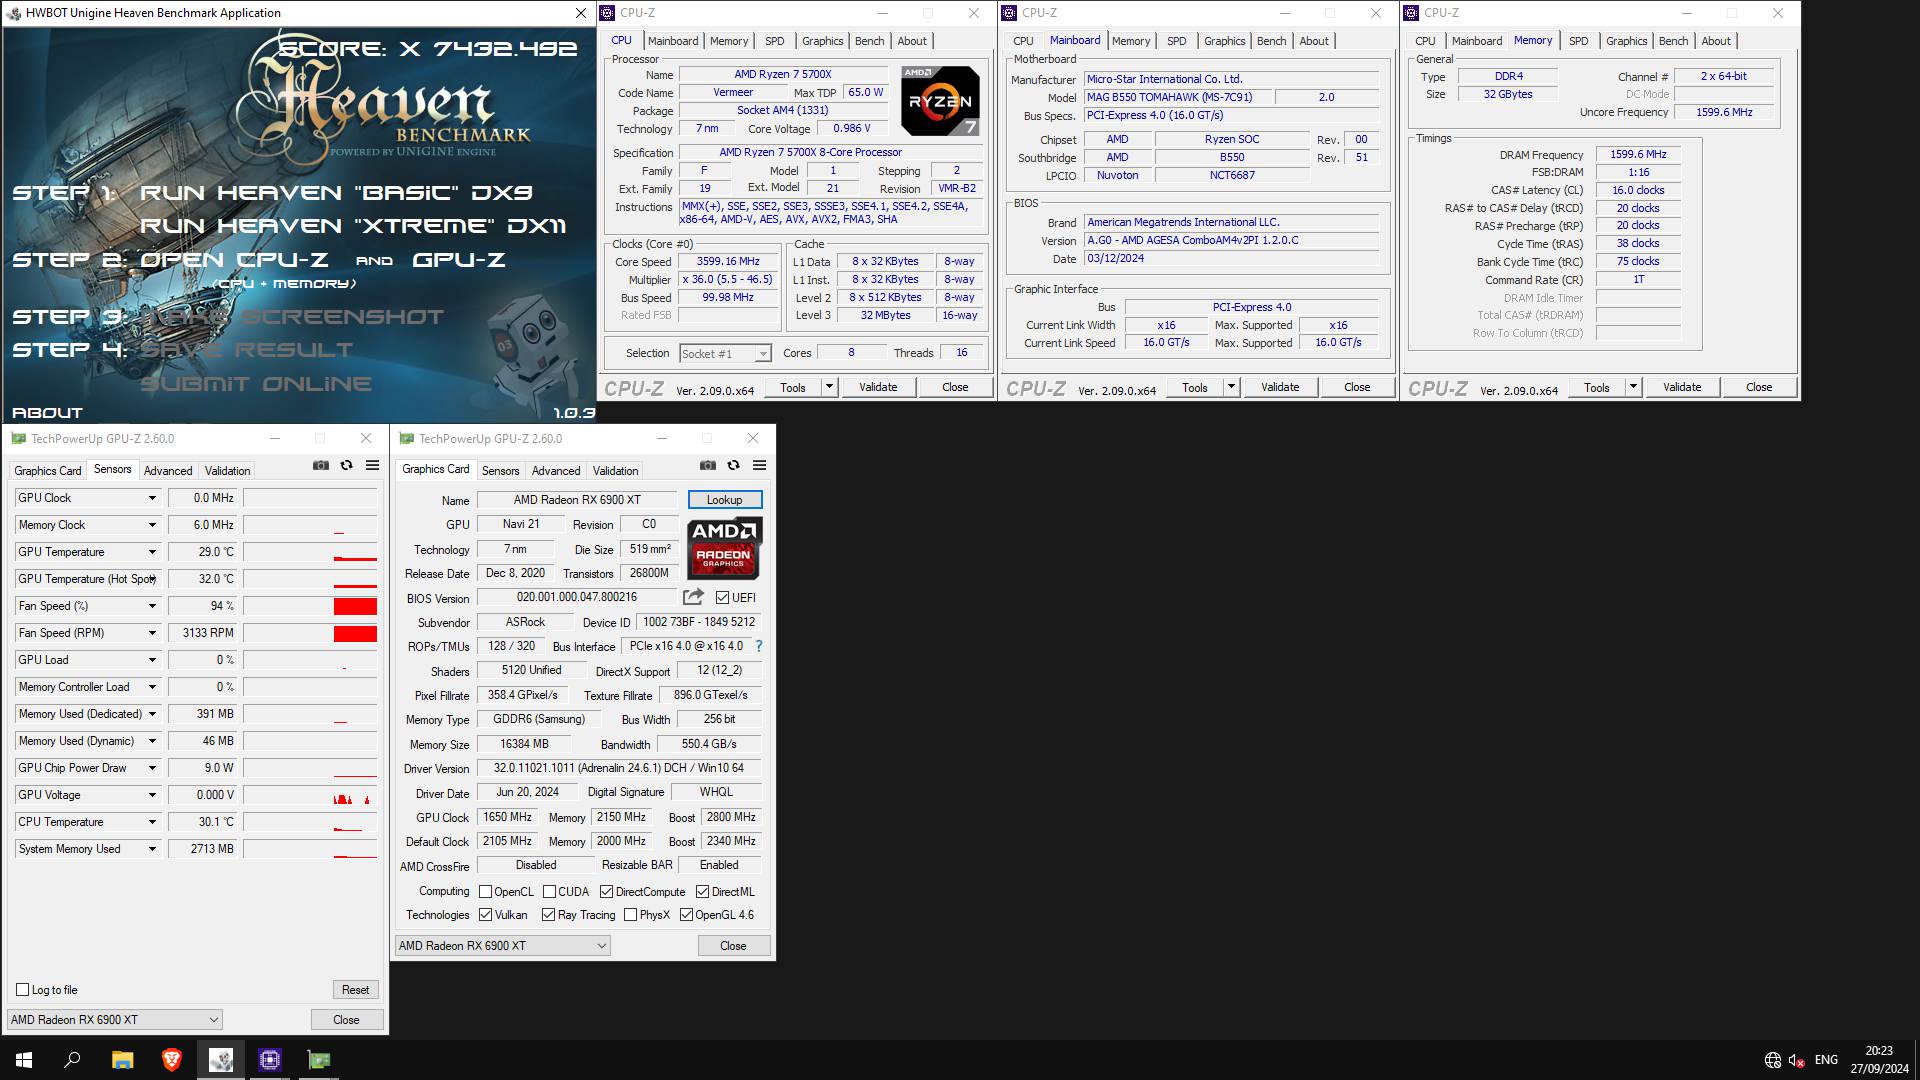Click Validate in CPU-Z Memory window
The height and width of the screenshot is (1080, 1920).
[x=1681, y=387]
